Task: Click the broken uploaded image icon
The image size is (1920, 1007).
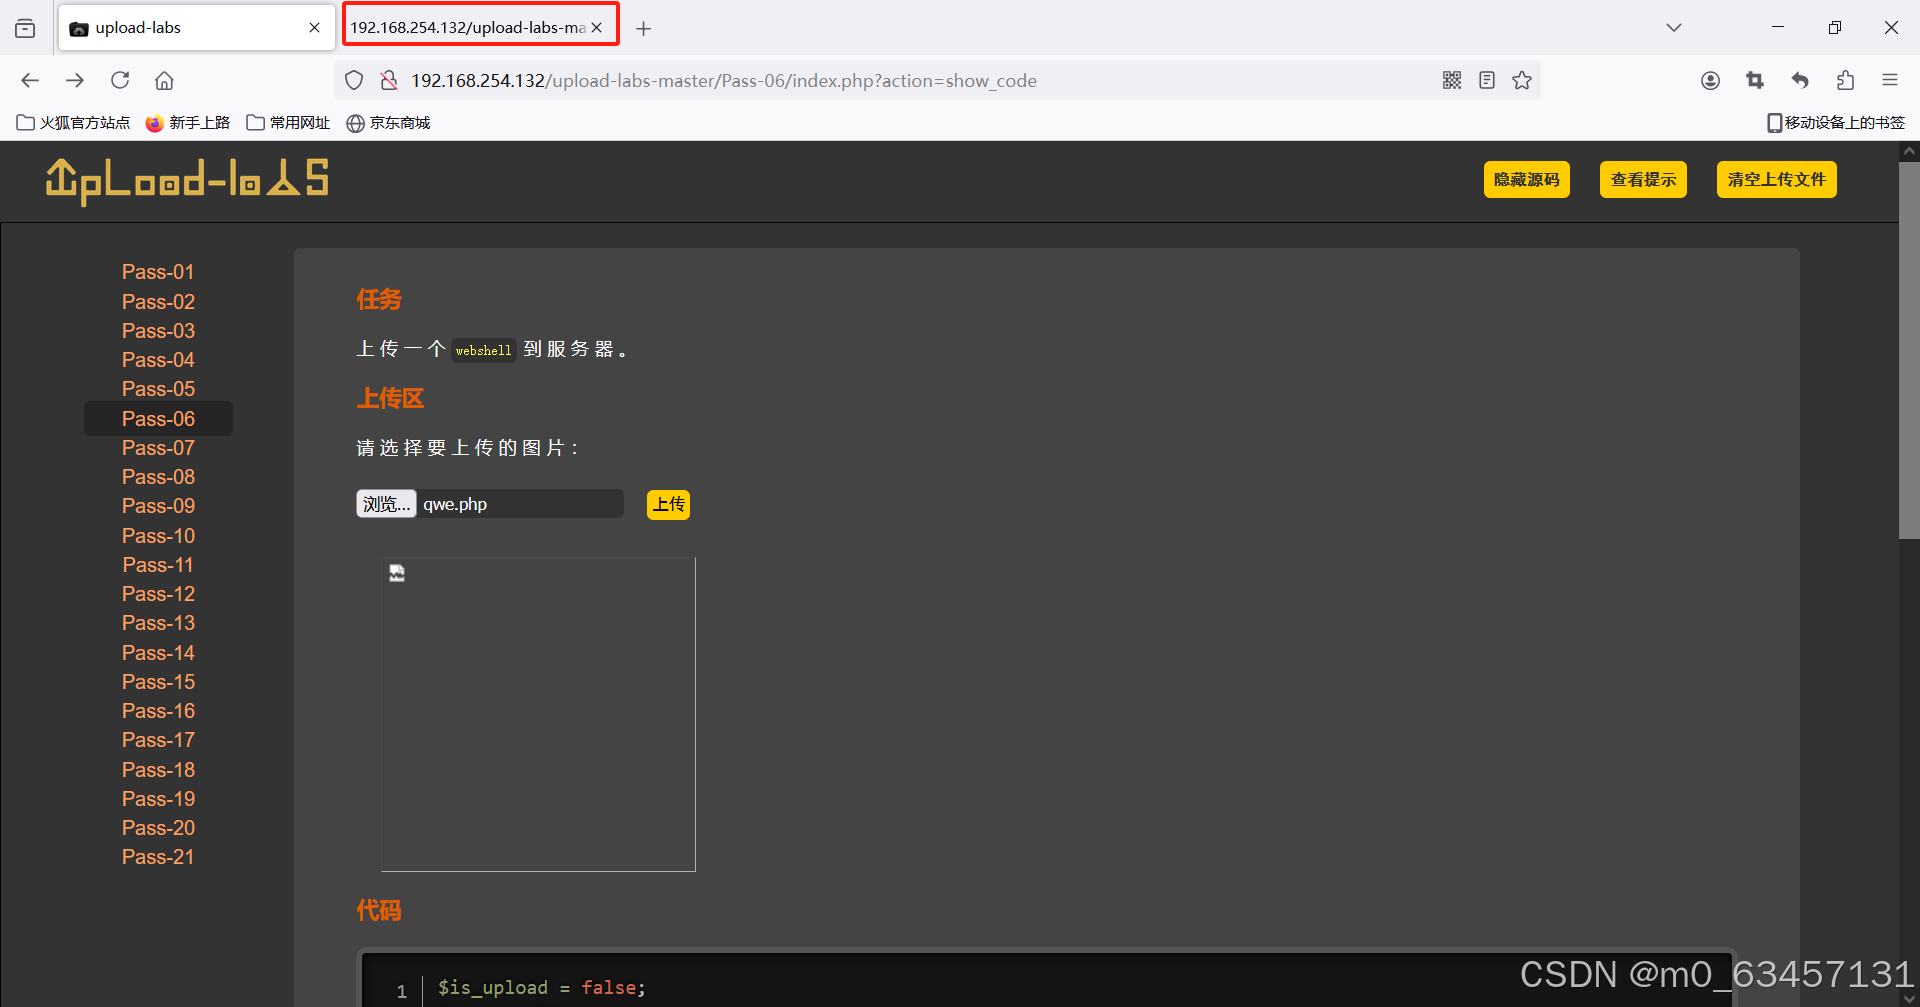Action: click(397, 573)
